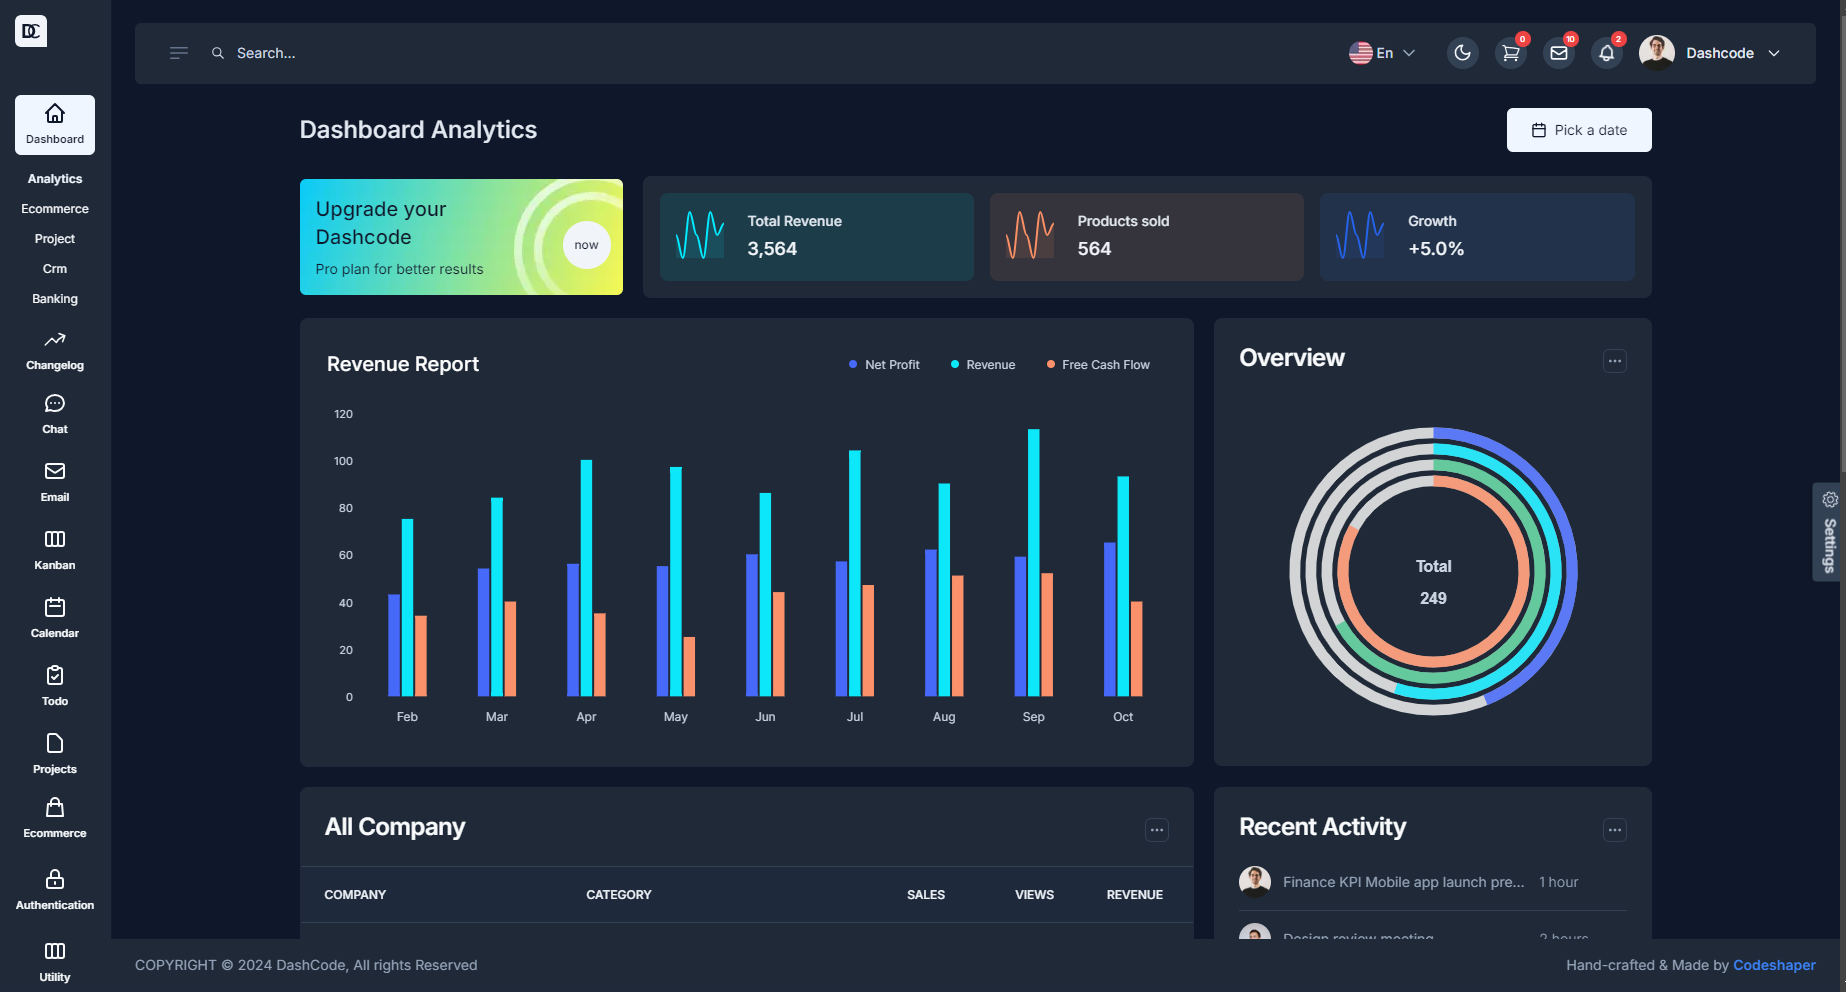Open the Recent Activity options menu
The width and height of the screenshot is (1846, 992).
[1615, 830]
